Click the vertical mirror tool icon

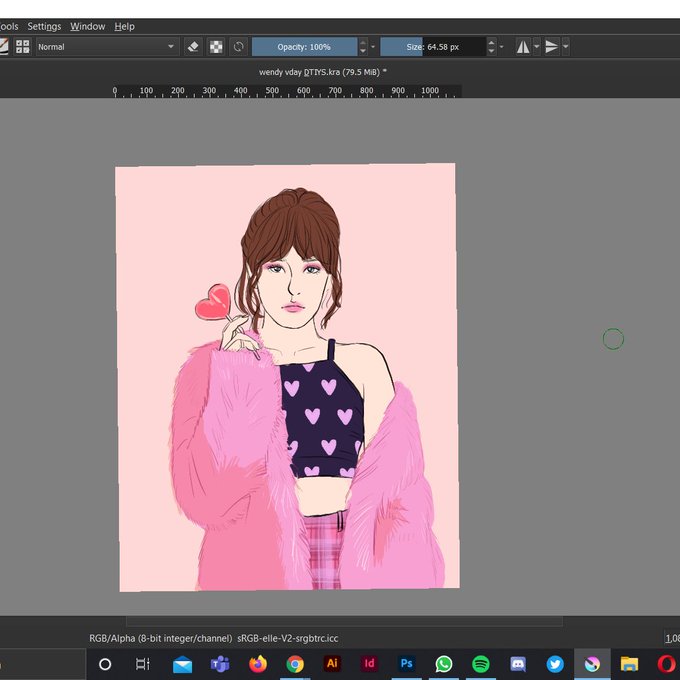[552, 46]
